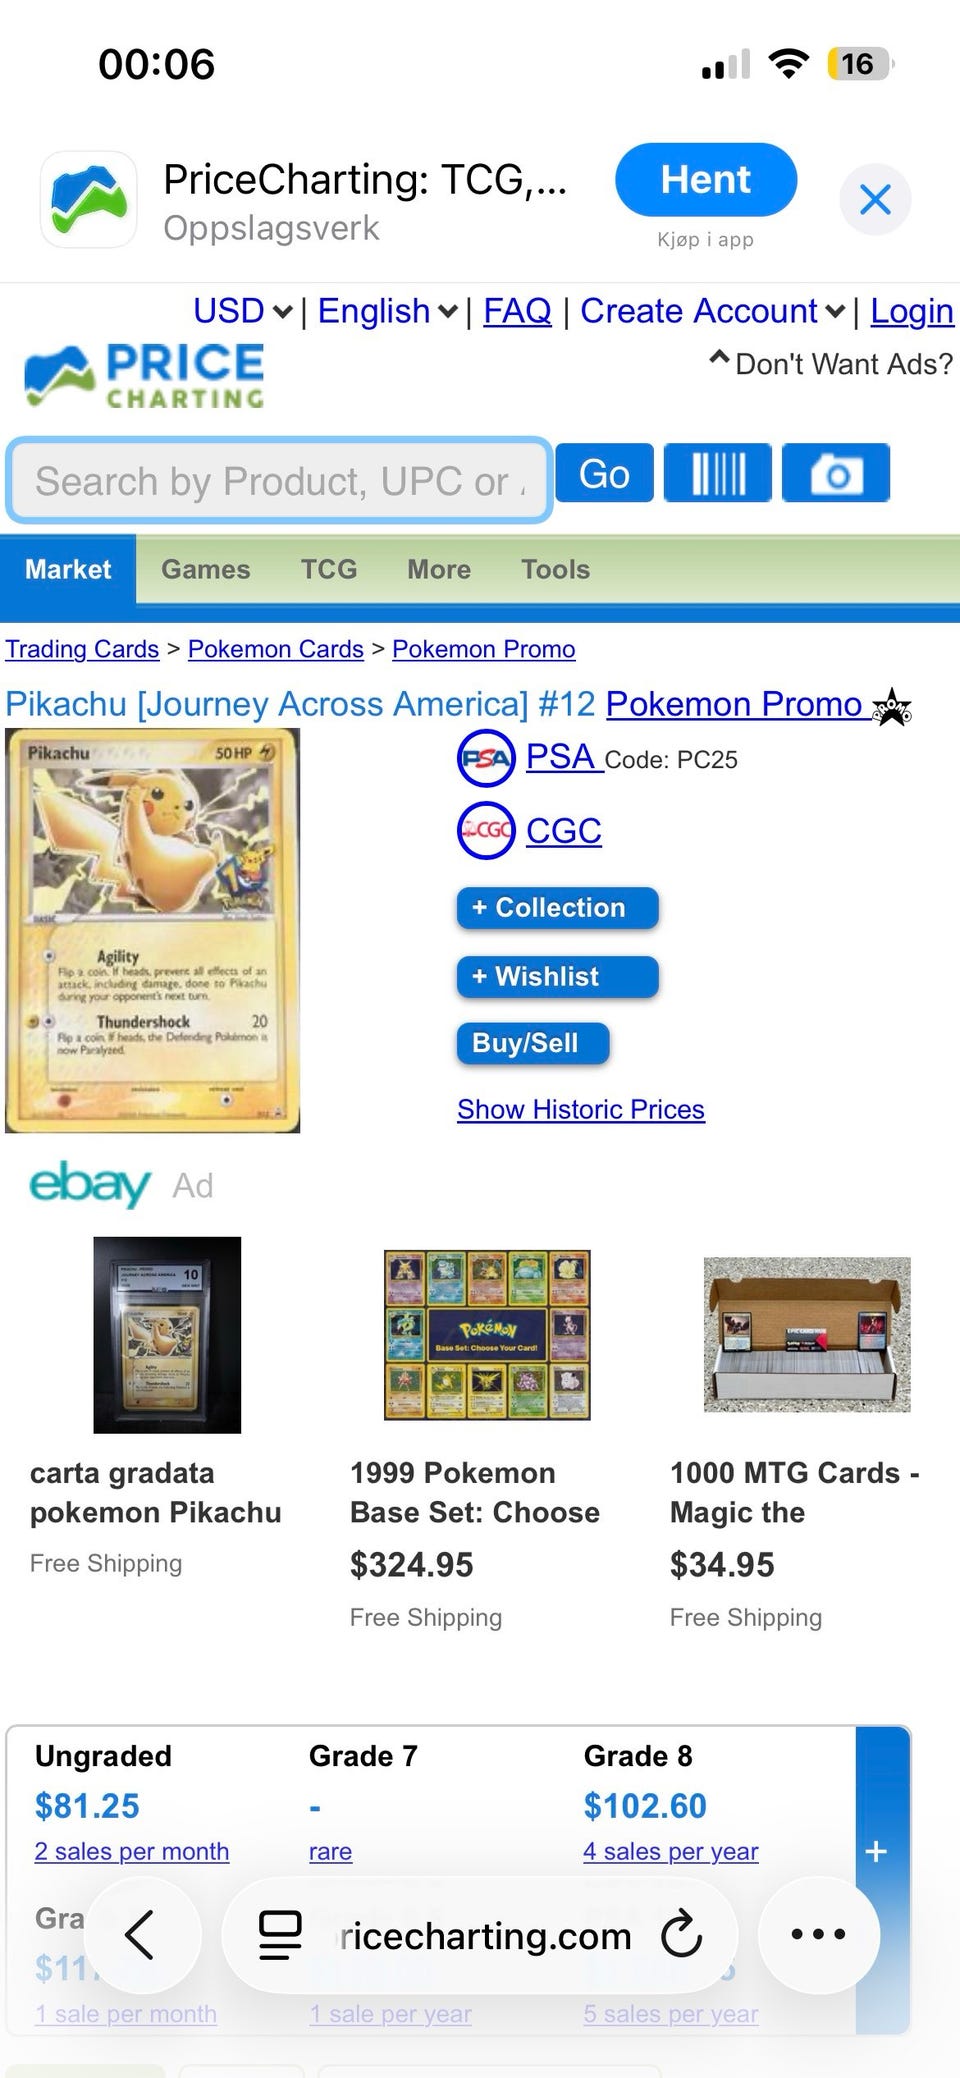Tap the browser back arrow
The width and height of the screenshot is (960, 2078).
[141, 1935]
